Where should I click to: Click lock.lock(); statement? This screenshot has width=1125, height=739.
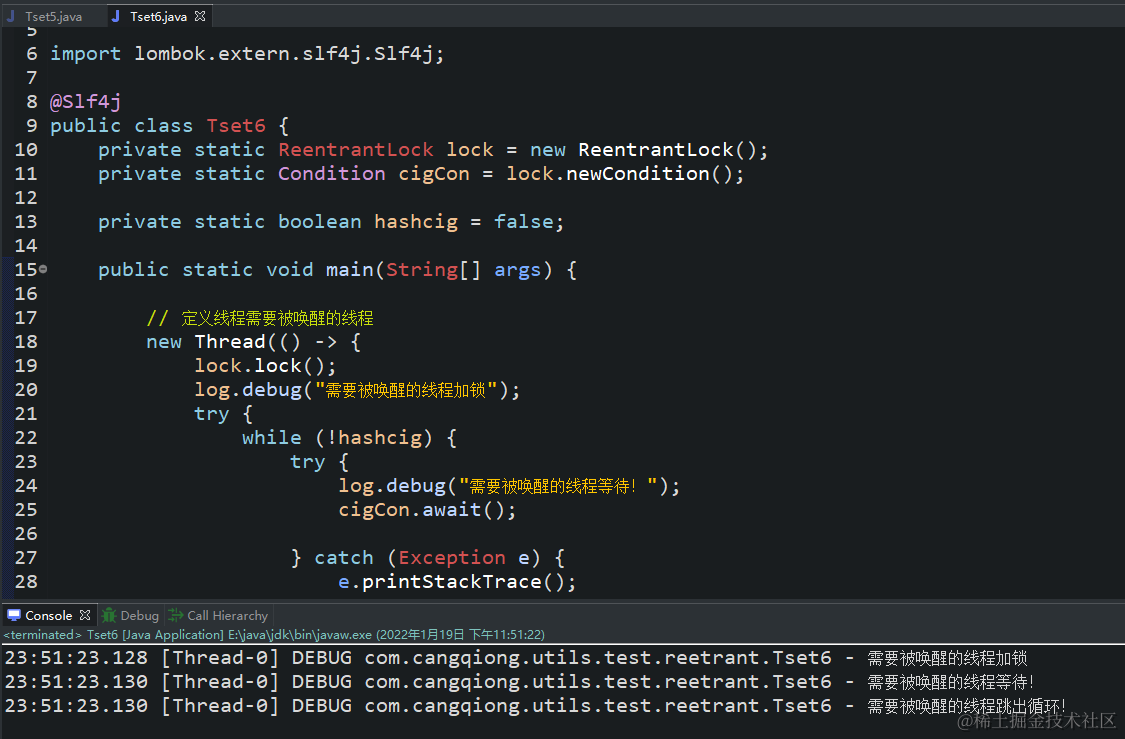tap(265, 366)
